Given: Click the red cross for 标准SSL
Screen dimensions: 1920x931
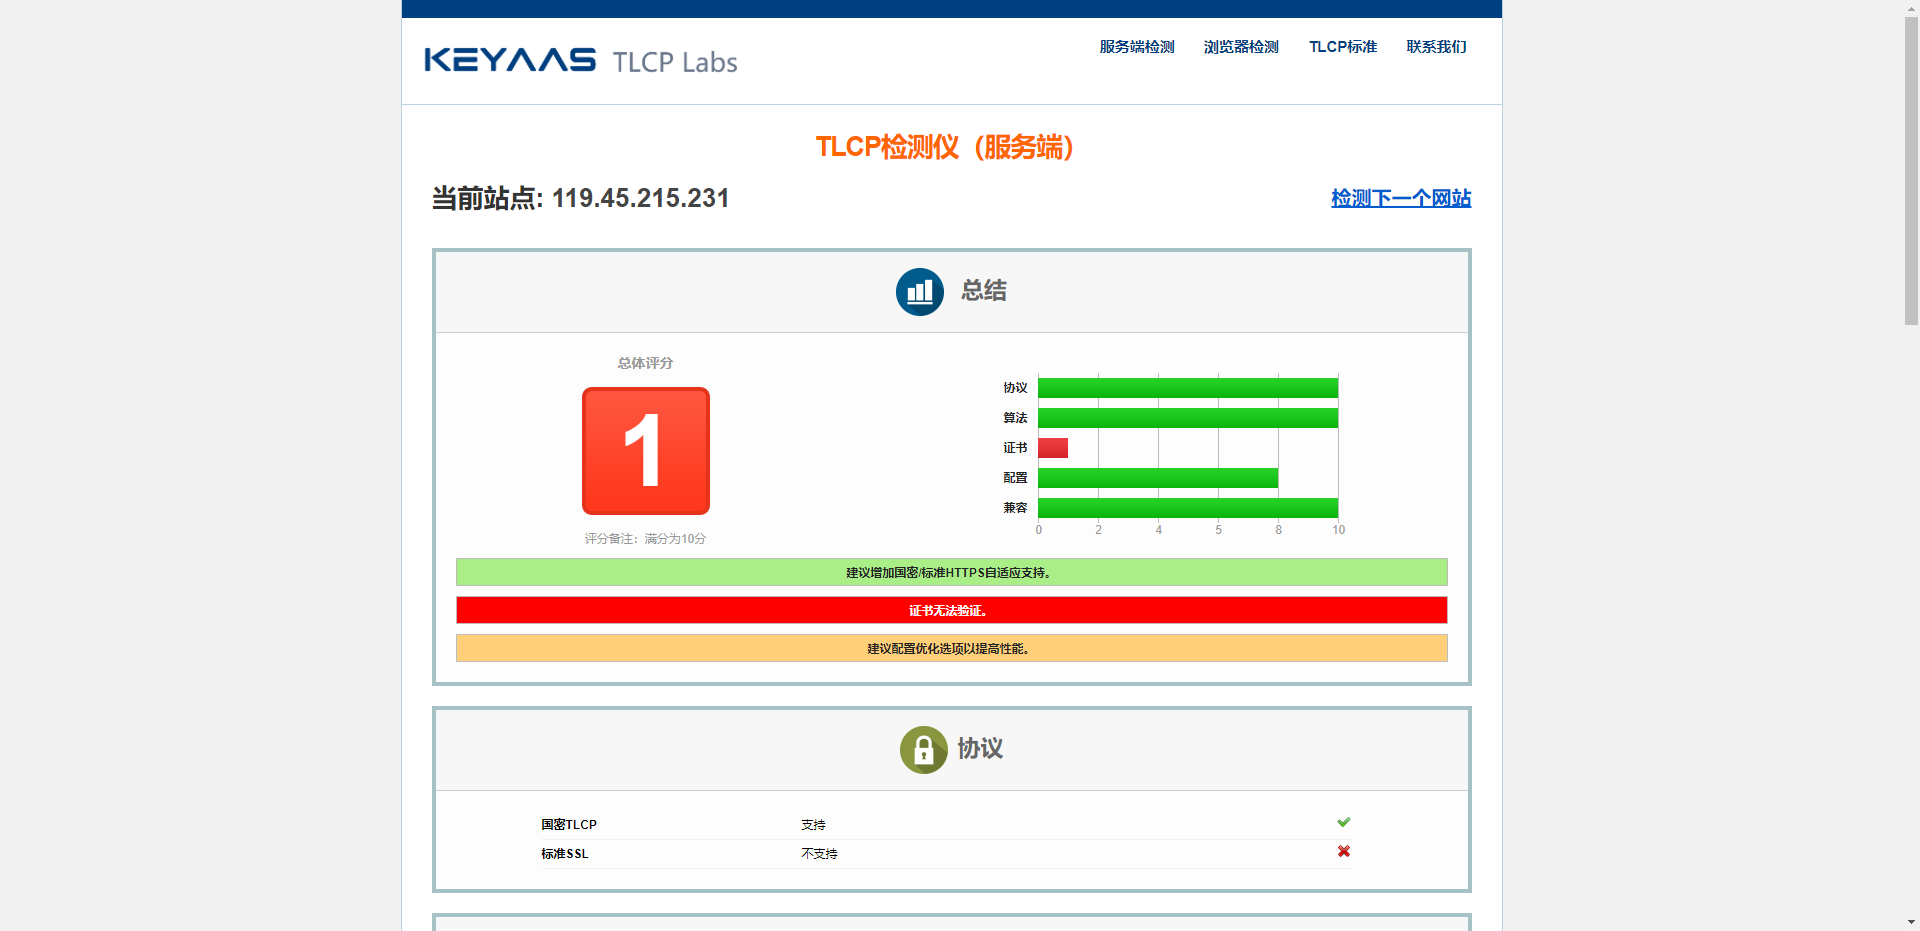Looking at the screenshot, I should pyautogui.click(x=1343, y=851).
